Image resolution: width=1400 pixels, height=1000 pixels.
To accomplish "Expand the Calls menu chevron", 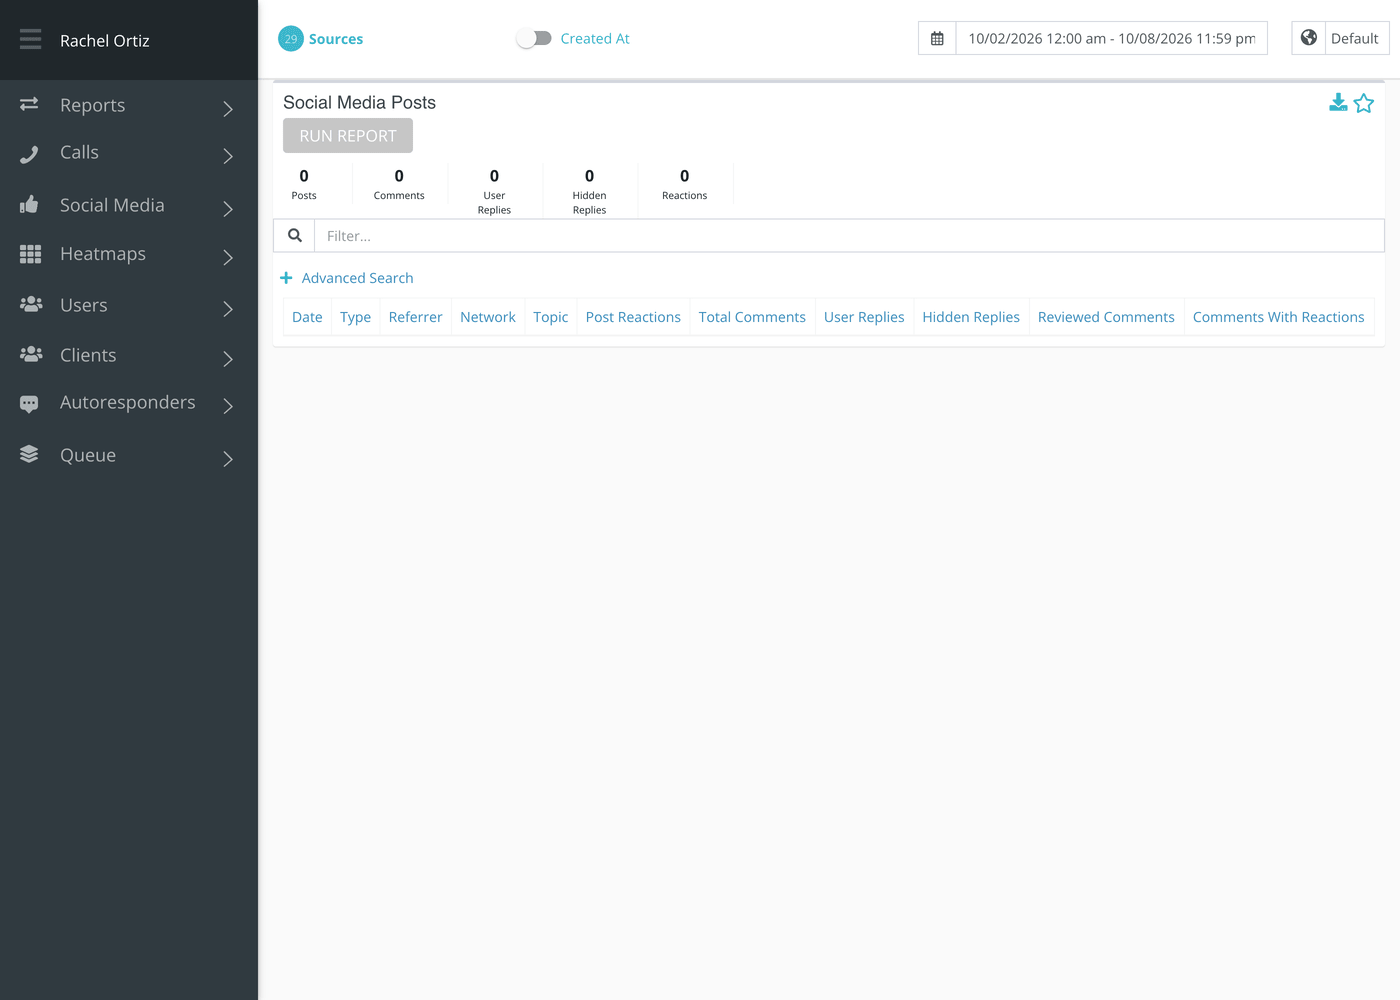I will pos(228,155).
